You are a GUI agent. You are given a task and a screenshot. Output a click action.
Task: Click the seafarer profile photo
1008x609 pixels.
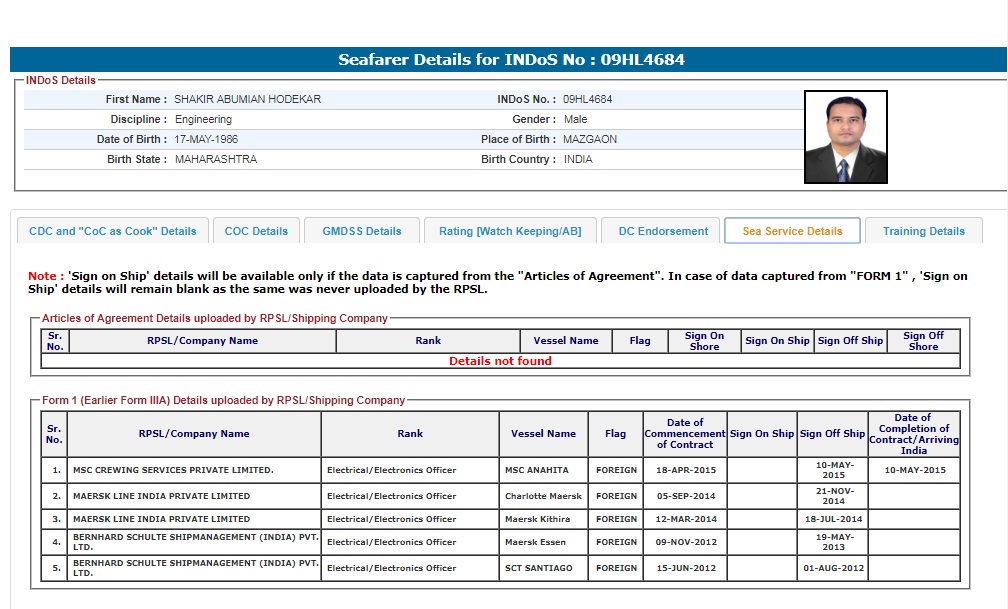845,137
